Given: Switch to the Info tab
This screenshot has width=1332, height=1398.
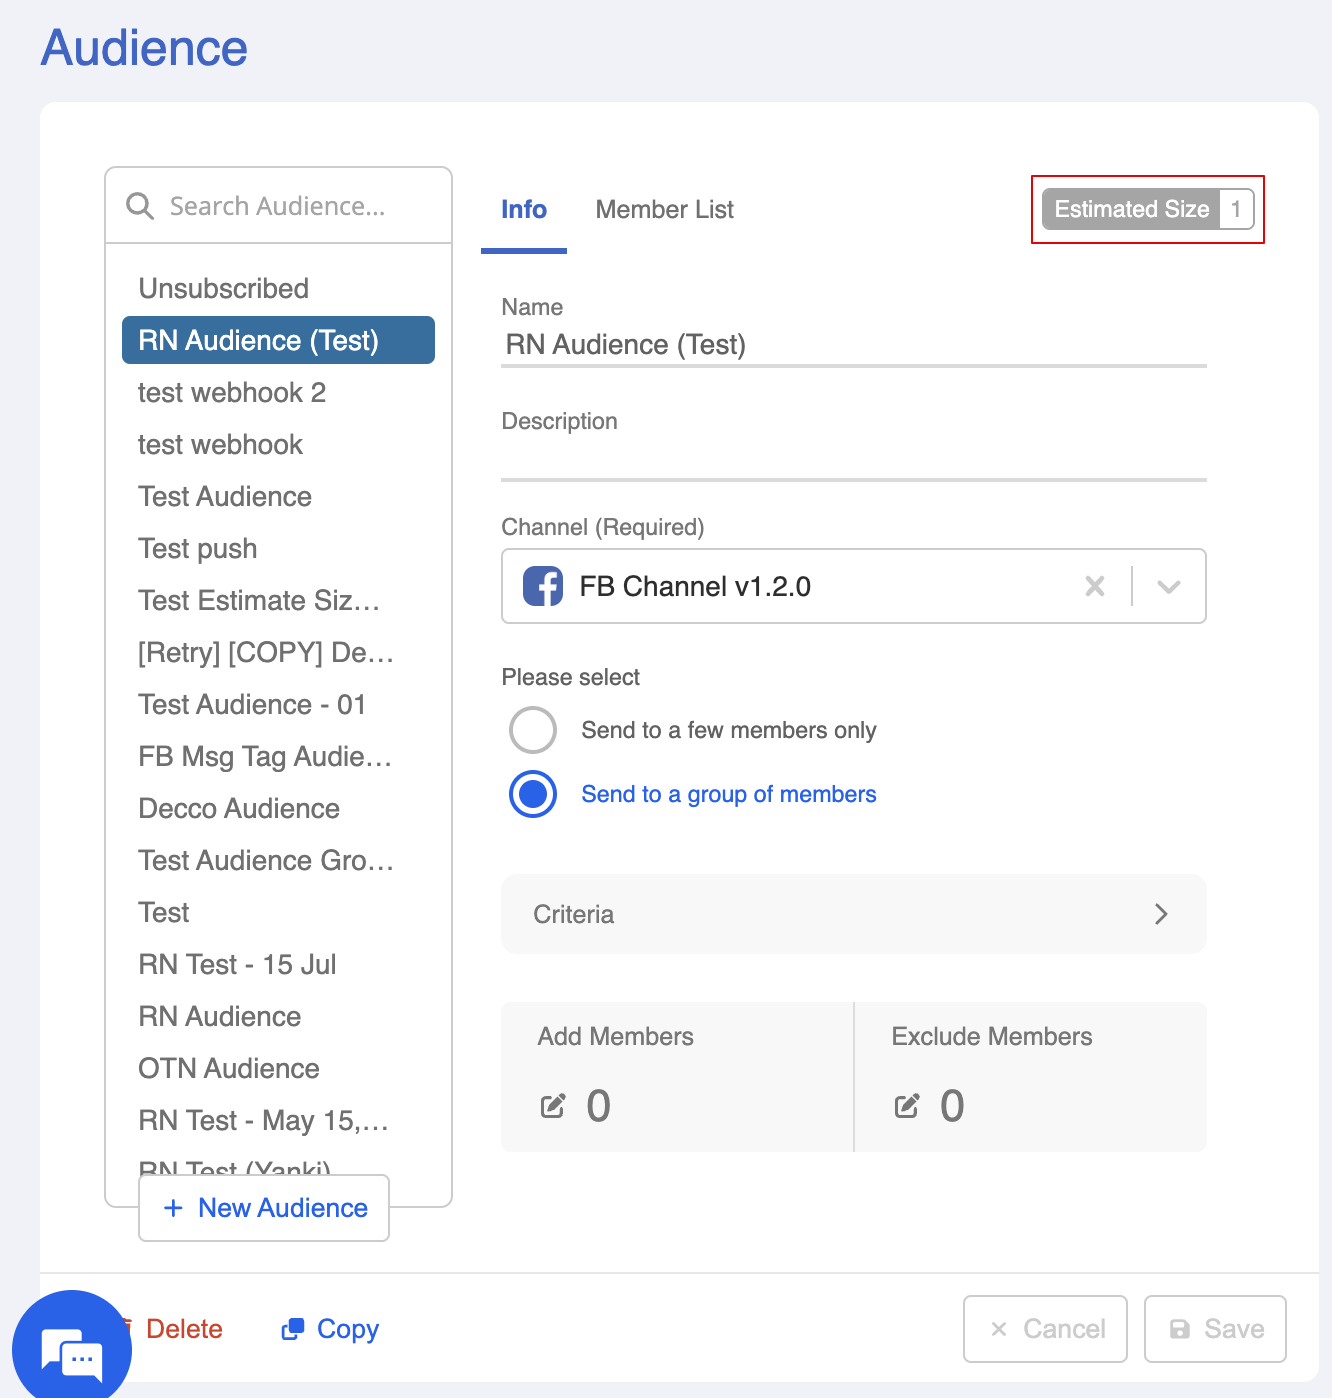Looking at the screenshot, I should point(523,210).
